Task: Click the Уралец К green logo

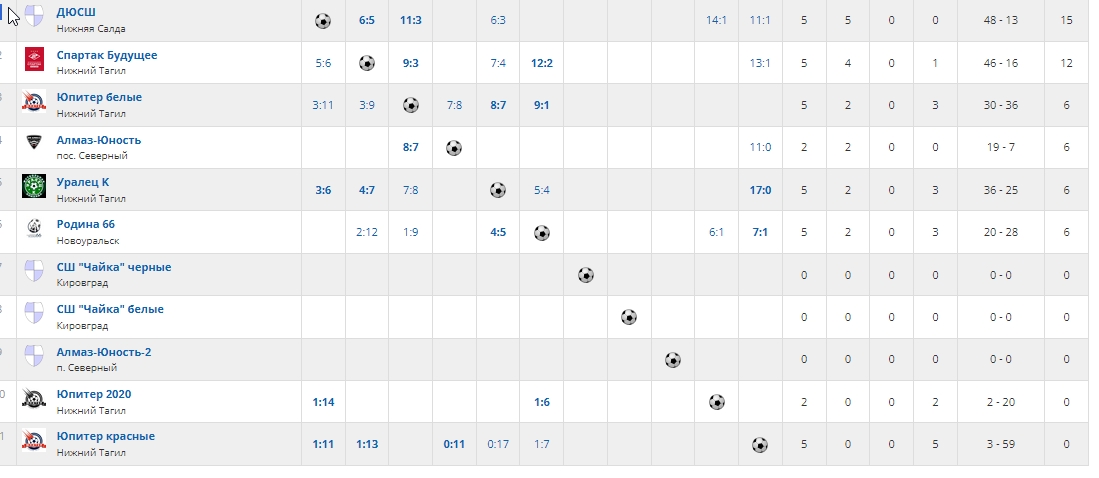Action: click(x=34, y=187)
